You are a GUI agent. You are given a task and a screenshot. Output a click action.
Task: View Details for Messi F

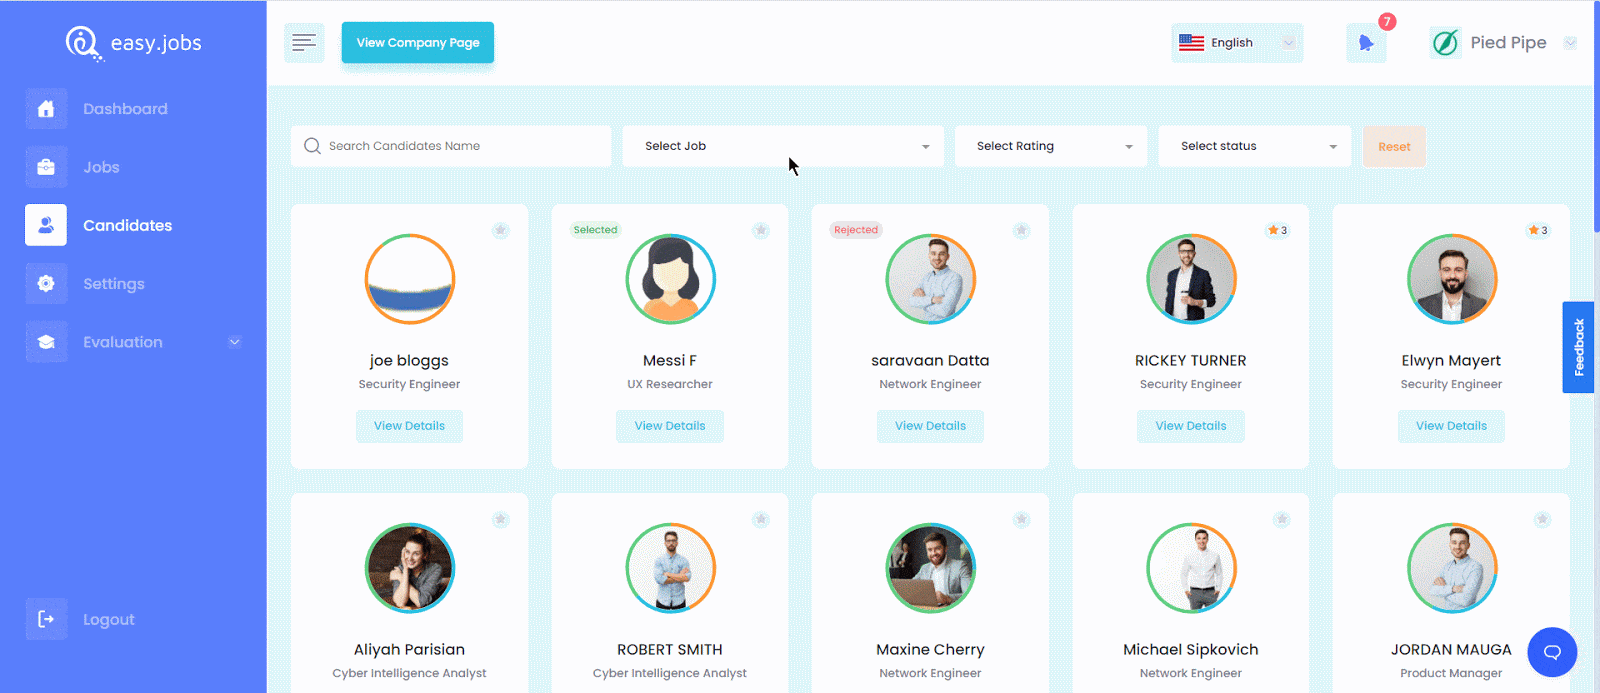pos(670,426)
